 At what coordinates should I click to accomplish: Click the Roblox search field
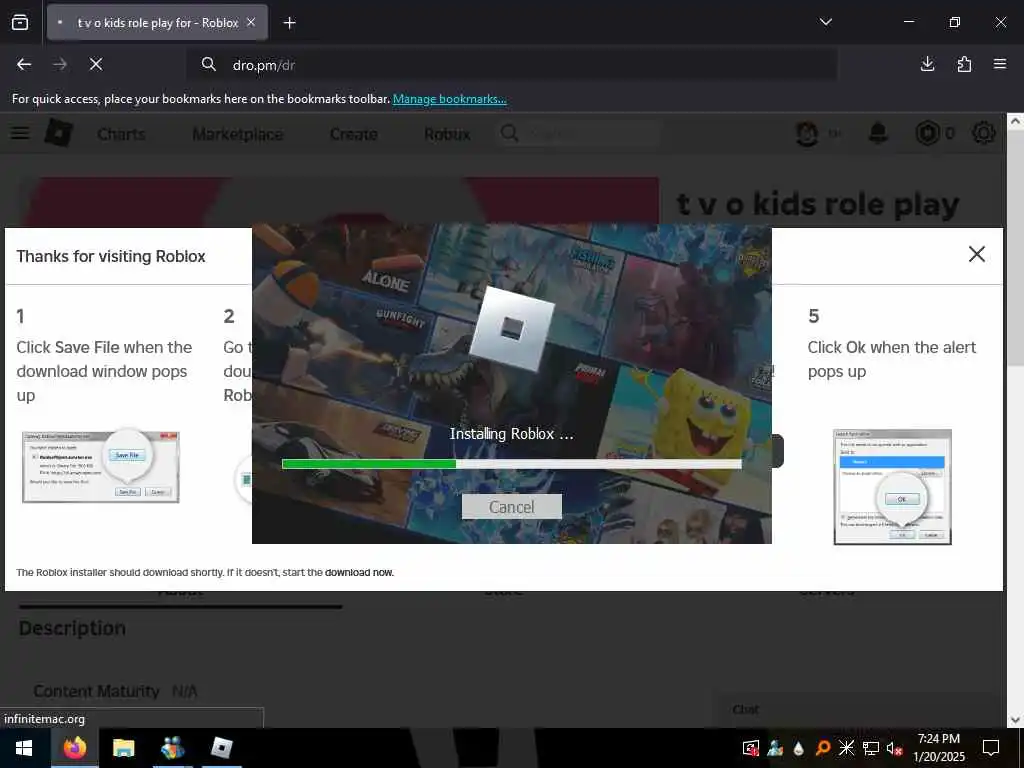[577, 134]
